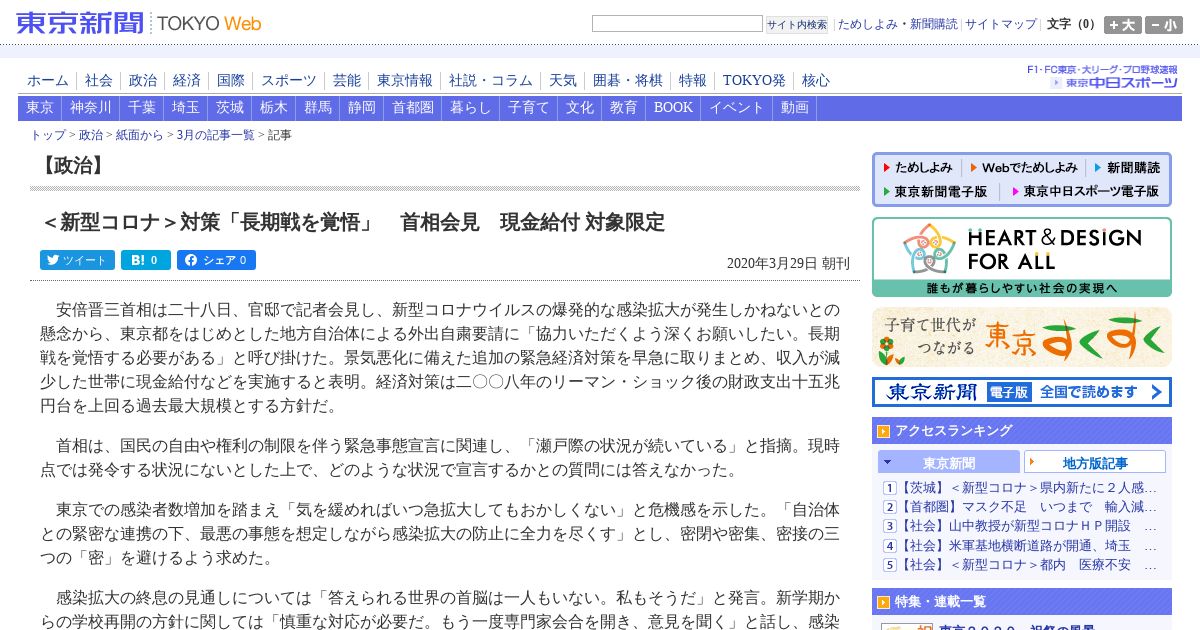Select 動画 in the blue bar

(795, 108)
